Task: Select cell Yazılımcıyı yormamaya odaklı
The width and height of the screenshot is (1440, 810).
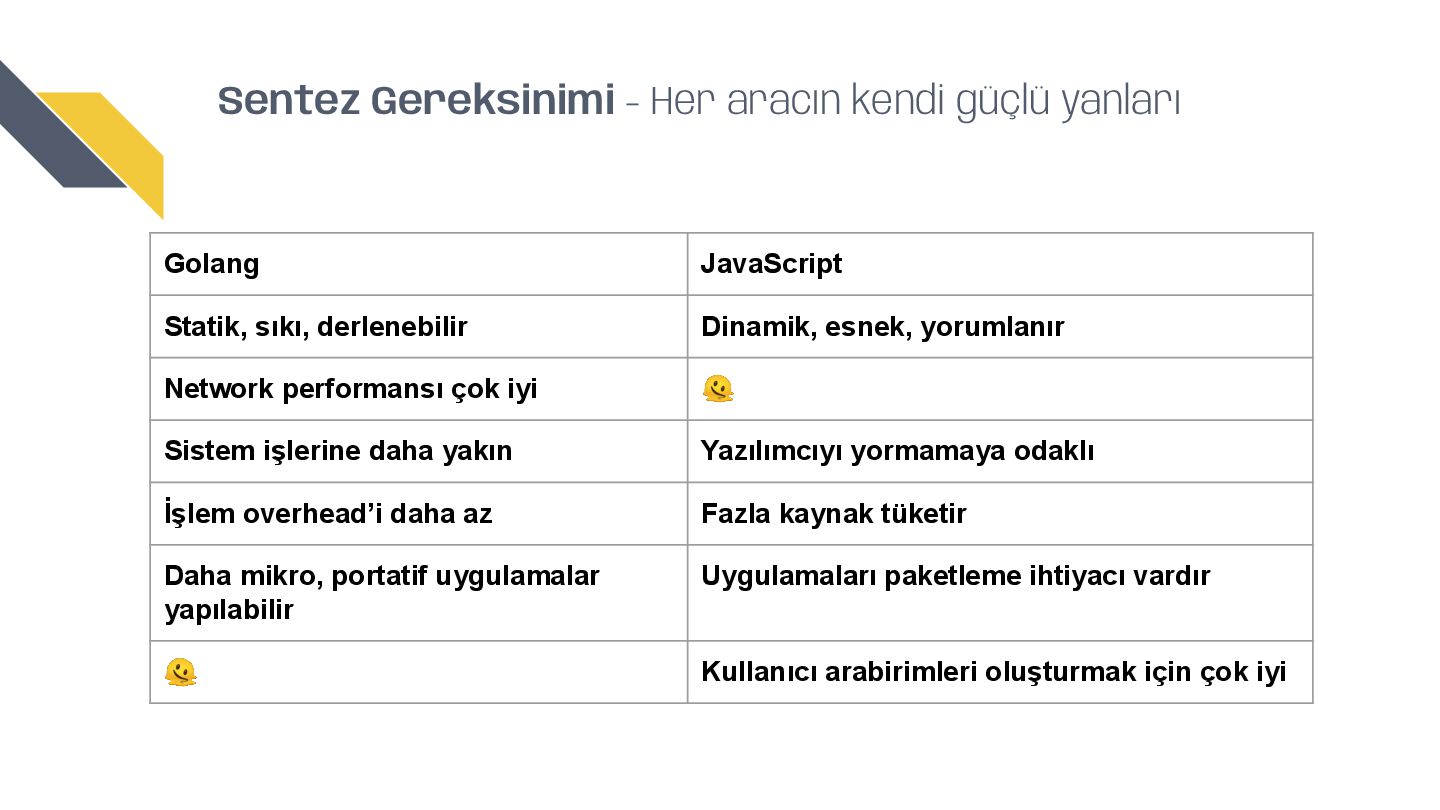Action: tap(1000, 451)
